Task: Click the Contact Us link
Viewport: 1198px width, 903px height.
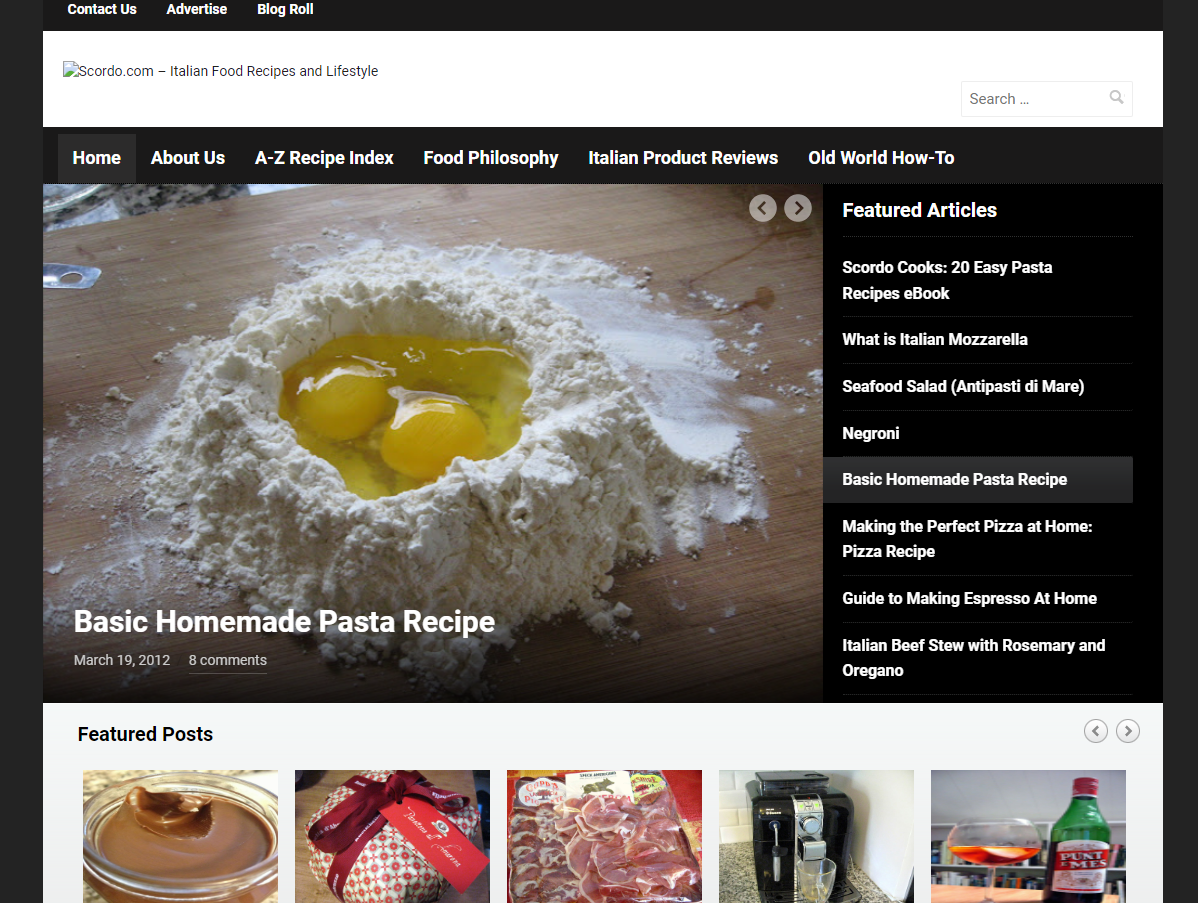Action: [x=102, y=9]
